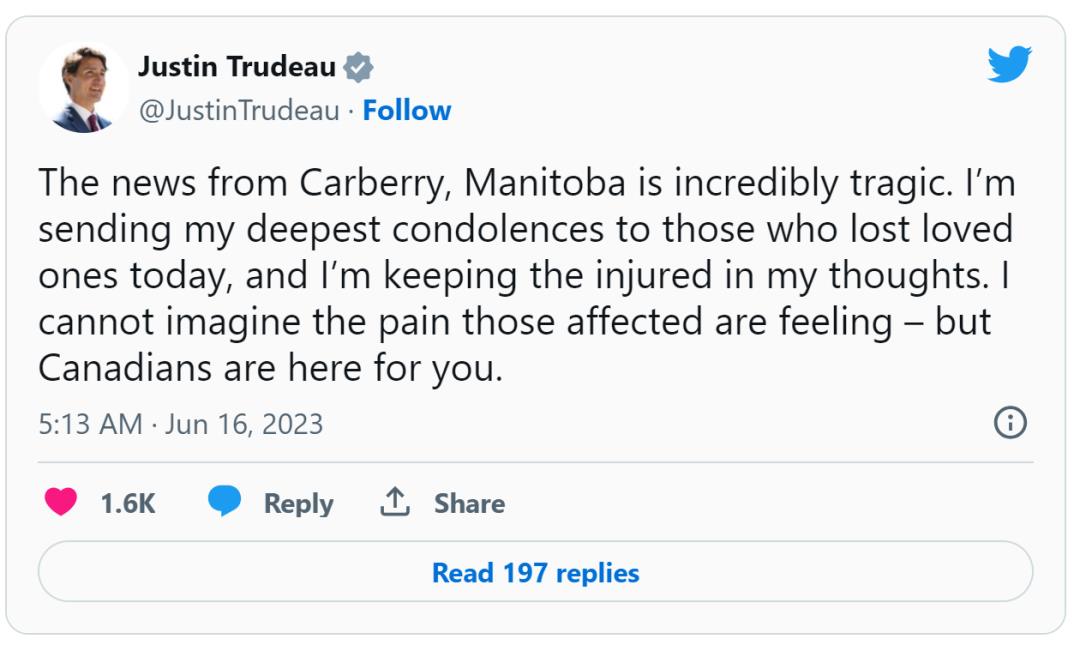Click the Twitter bird logo
Viewport: 1080px width, 651px height.
(x=1009, y=65)
